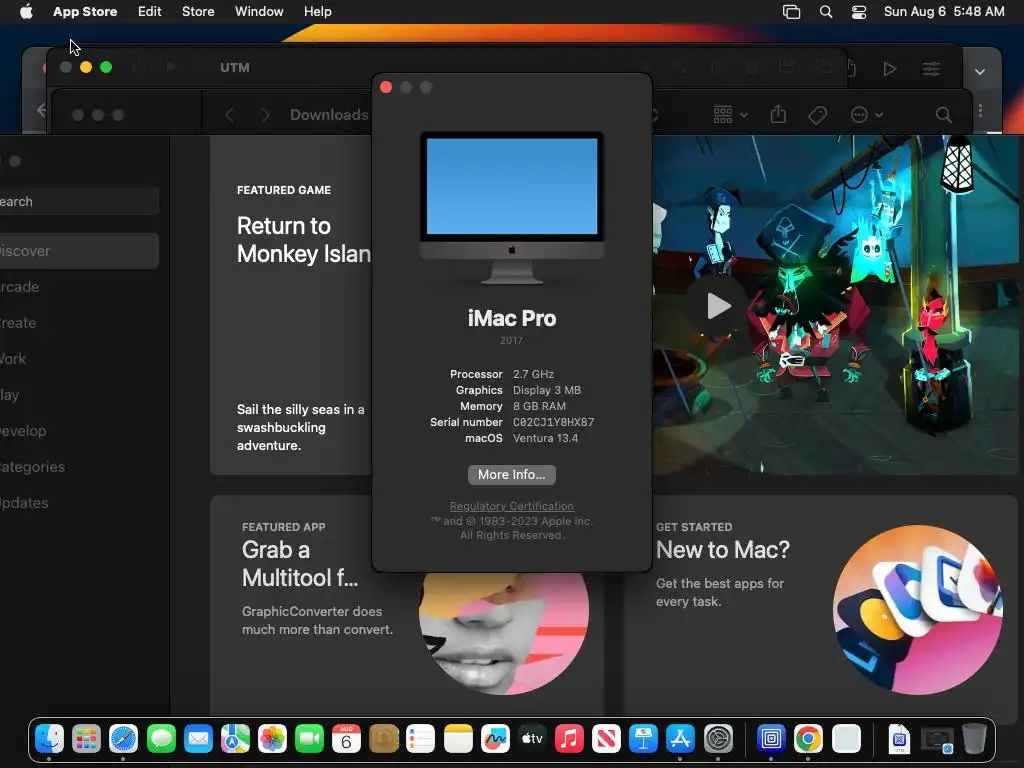Screen dimensions: 1024x768
Task: Select Play in App Store sidebar
Action: coord(78,395)
